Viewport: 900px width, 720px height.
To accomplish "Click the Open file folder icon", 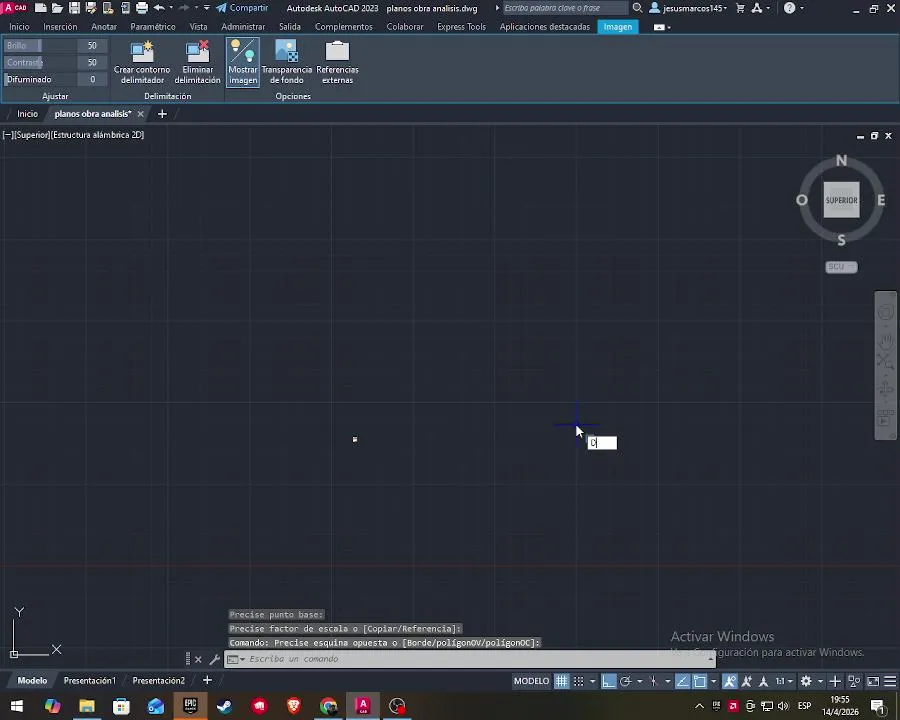I will (57, 8).
